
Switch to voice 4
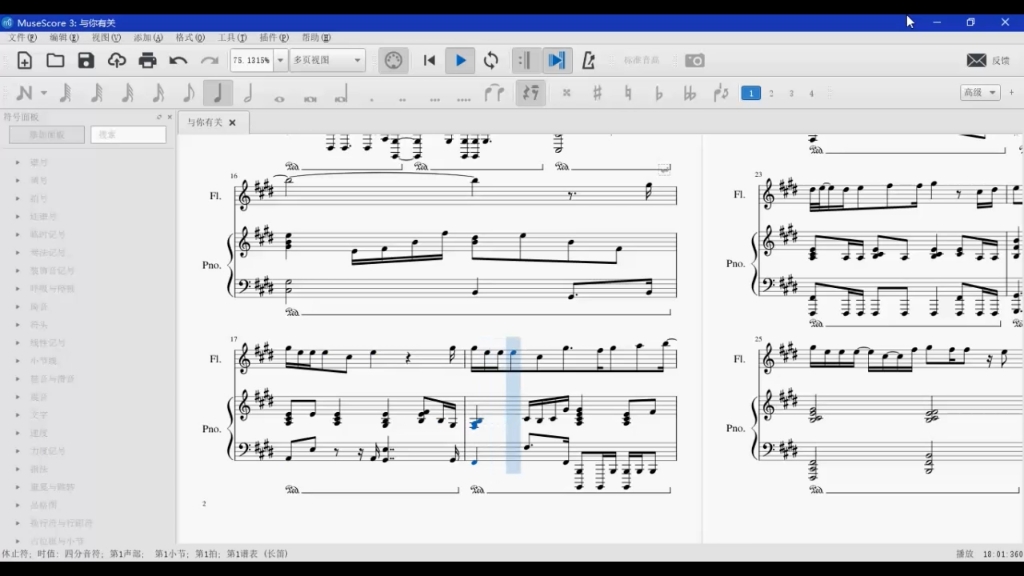(x=812, y=93)
